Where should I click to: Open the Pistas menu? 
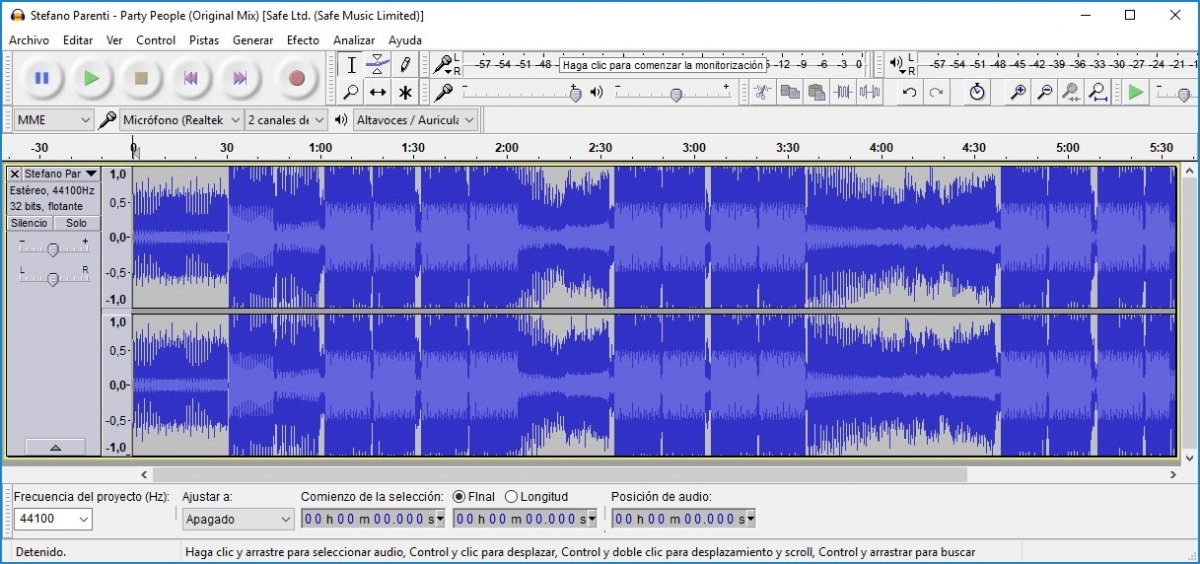204,40
